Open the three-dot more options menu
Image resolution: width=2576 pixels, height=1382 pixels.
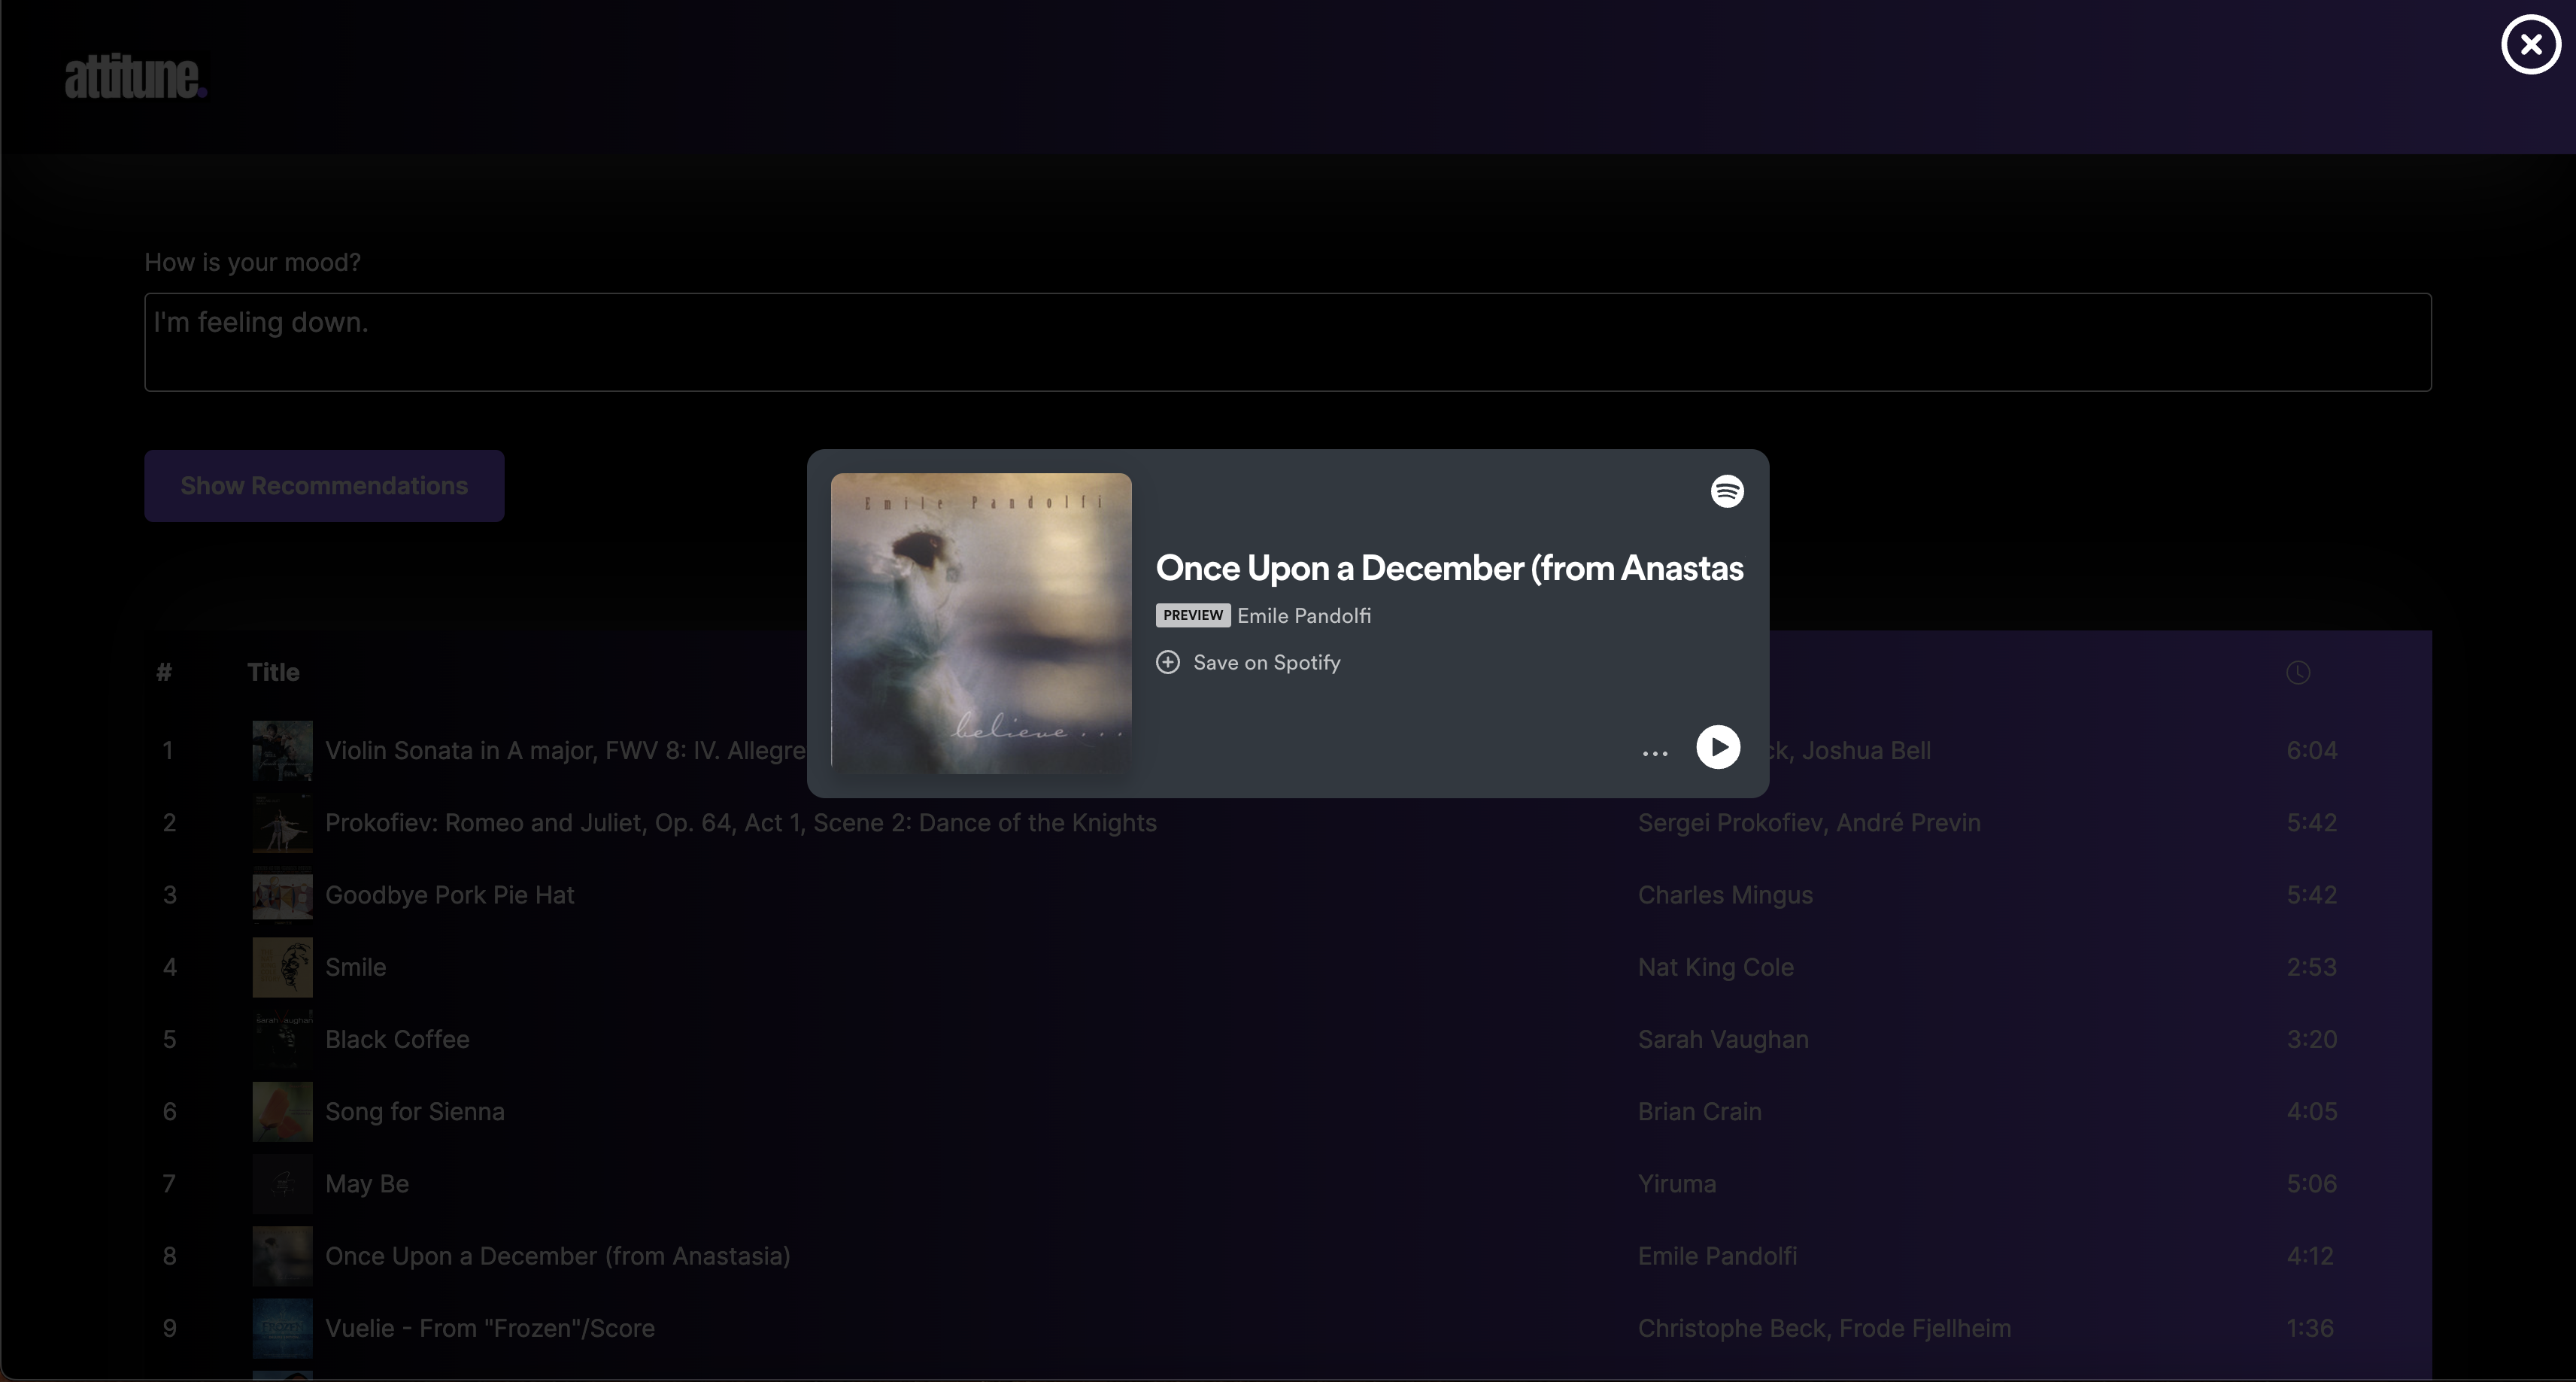pyautogui.click(x=1655, y=753)
